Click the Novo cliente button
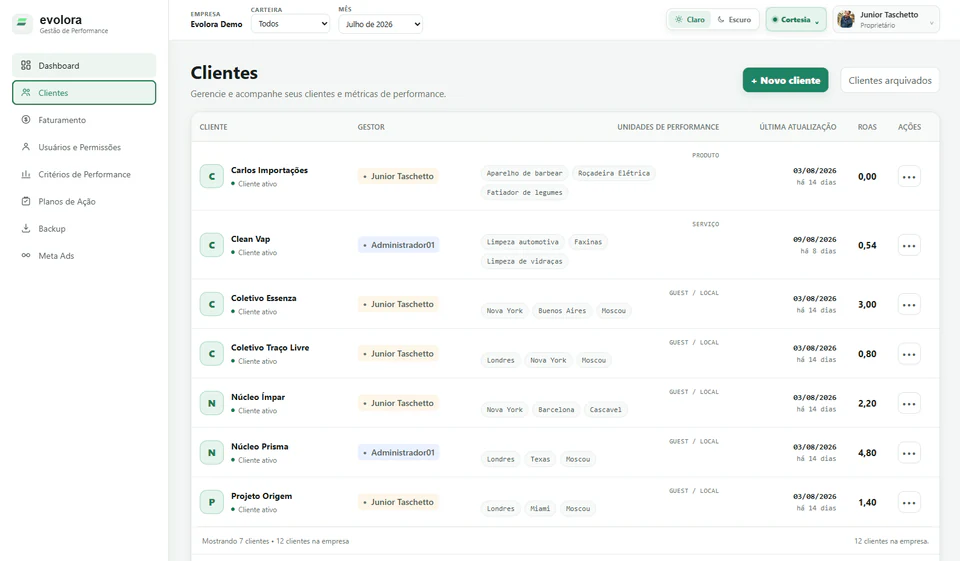 click(x=786, y=80)
